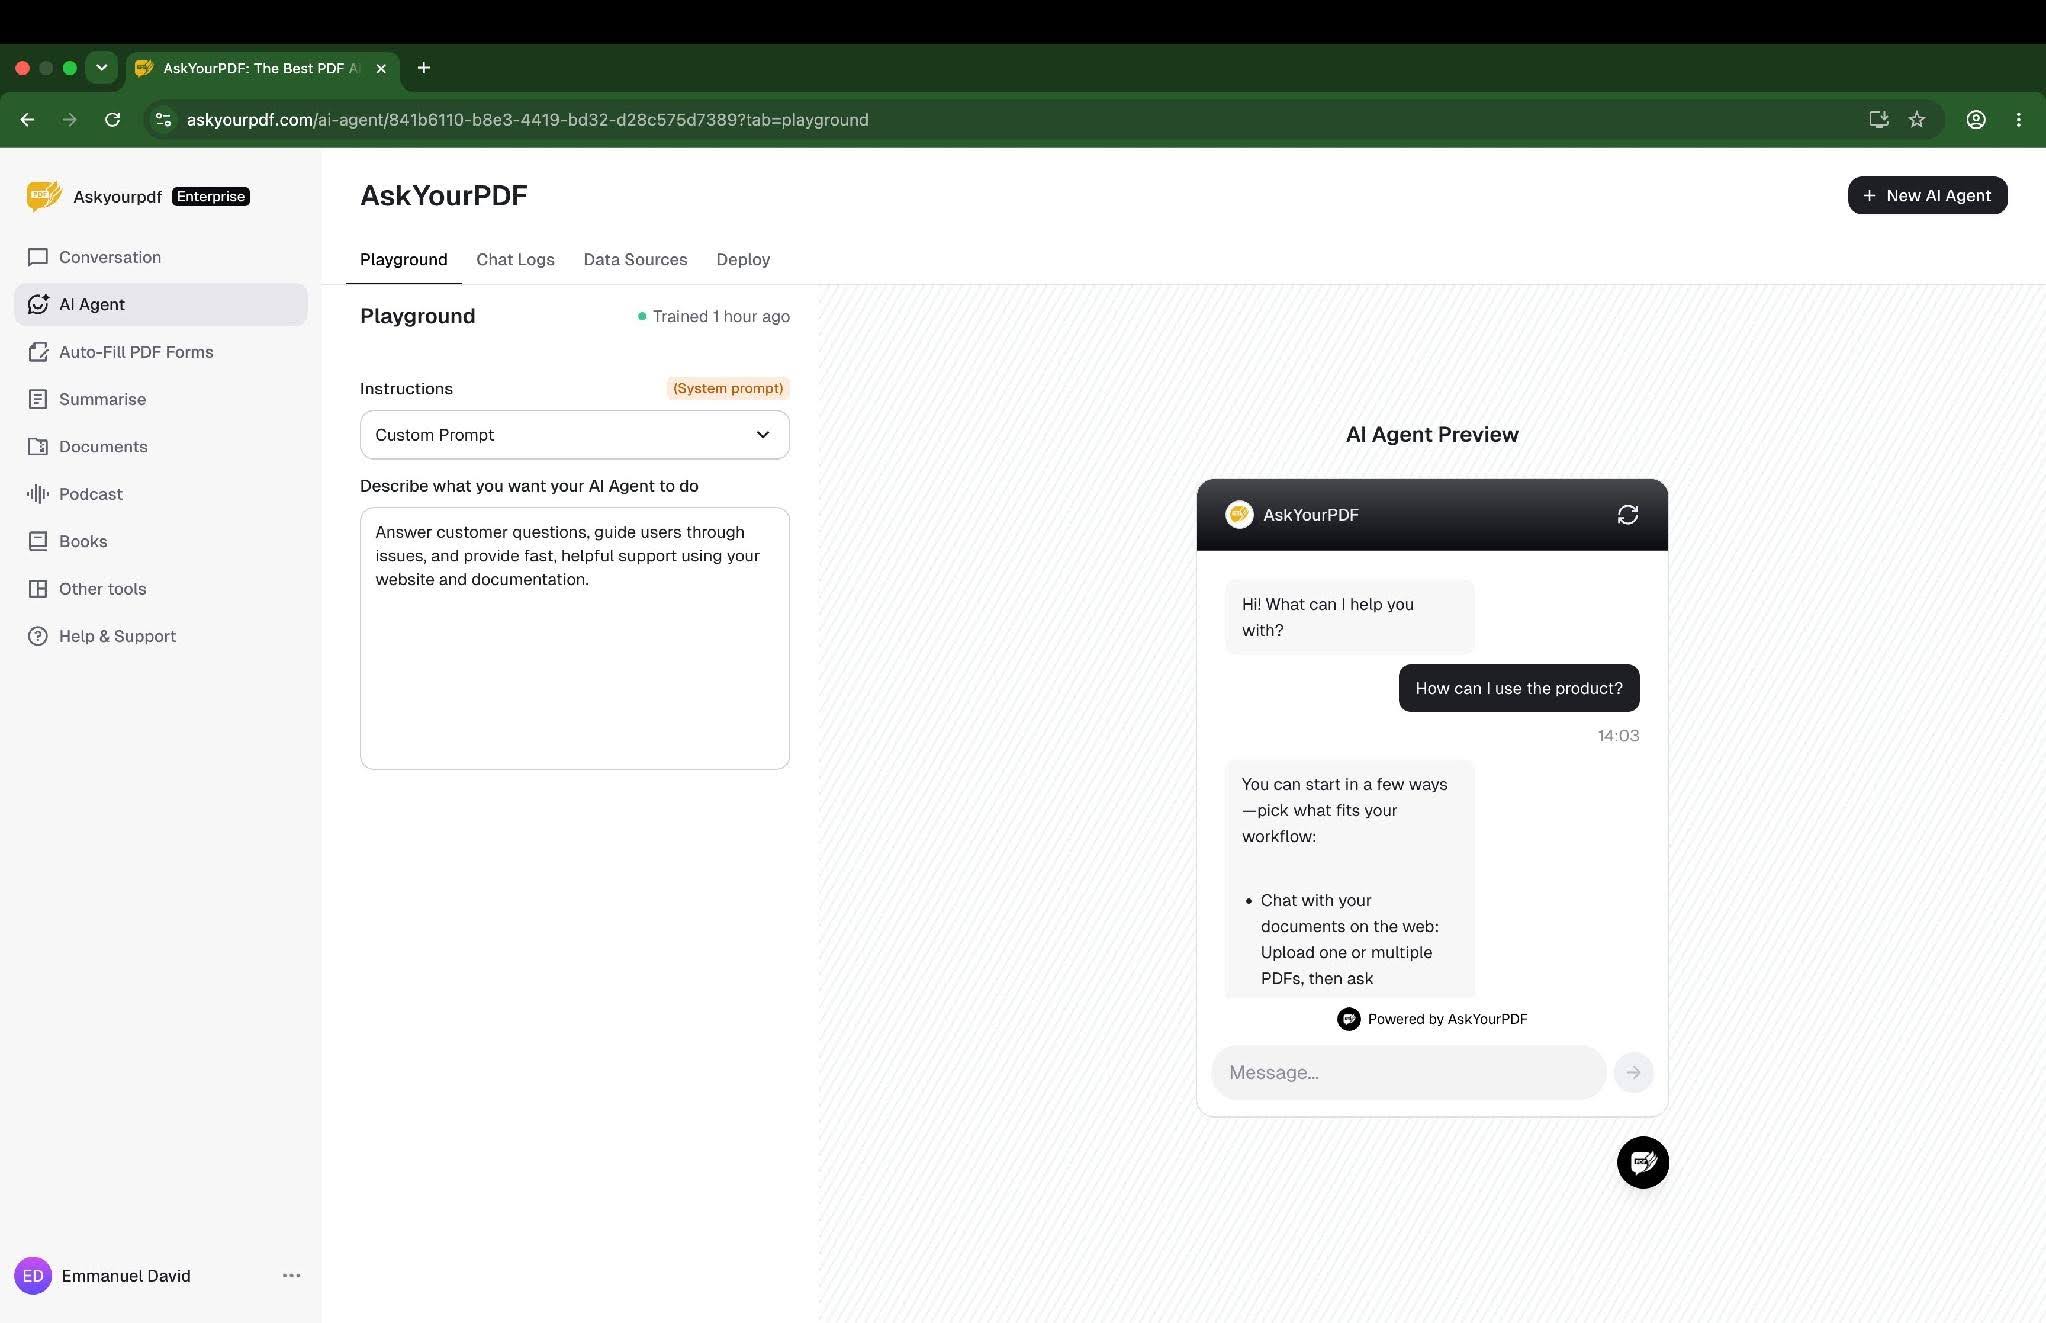Open Books in the sidebar
This screenshot has width=2046, height=1323.
click(161, 541)
